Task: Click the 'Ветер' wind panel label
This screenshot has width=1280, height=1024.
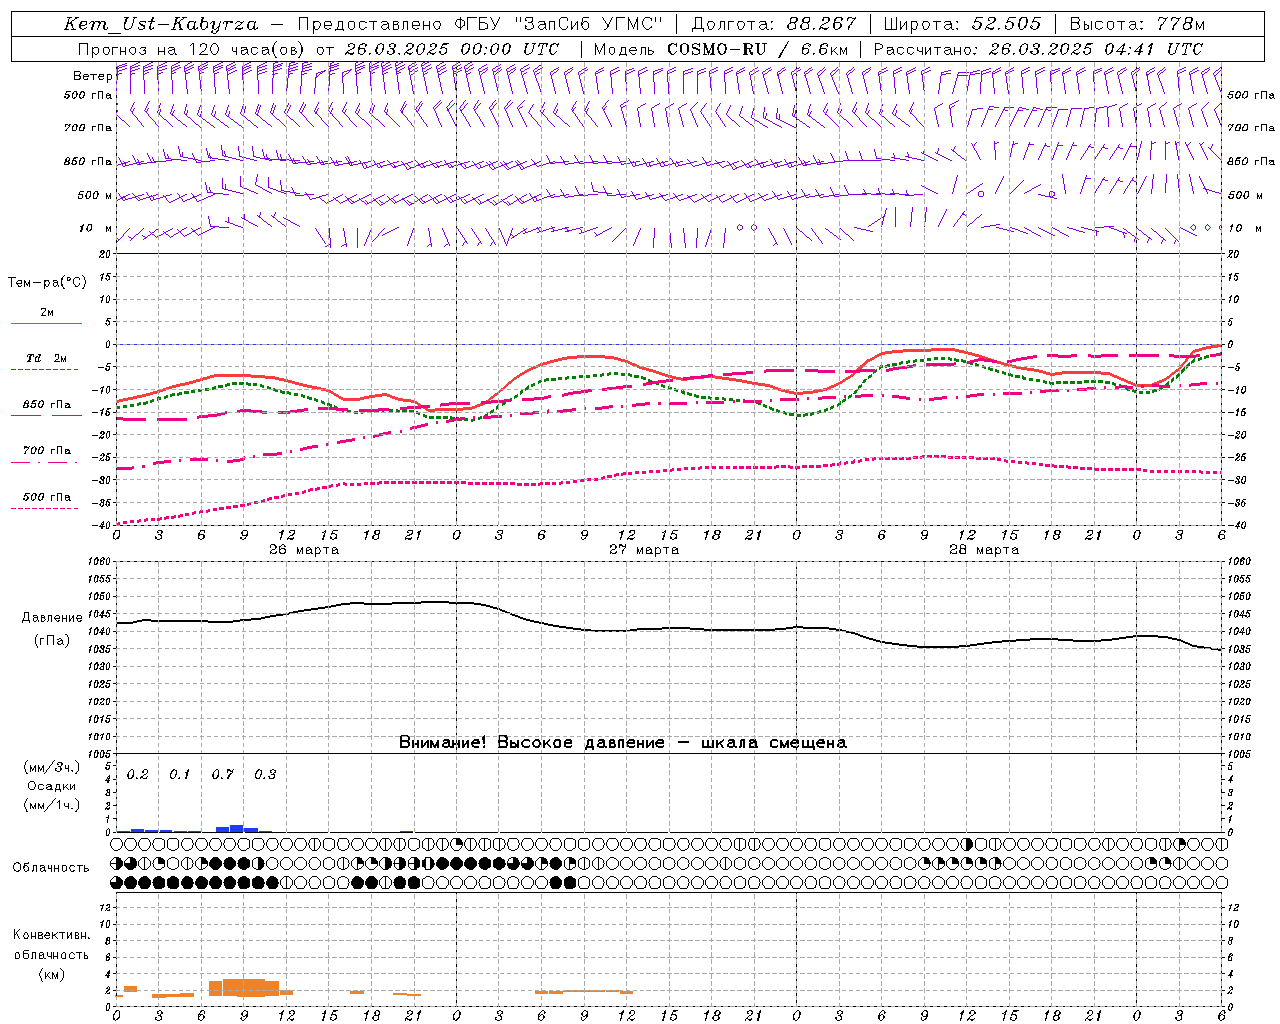Action: coord(92,76)
